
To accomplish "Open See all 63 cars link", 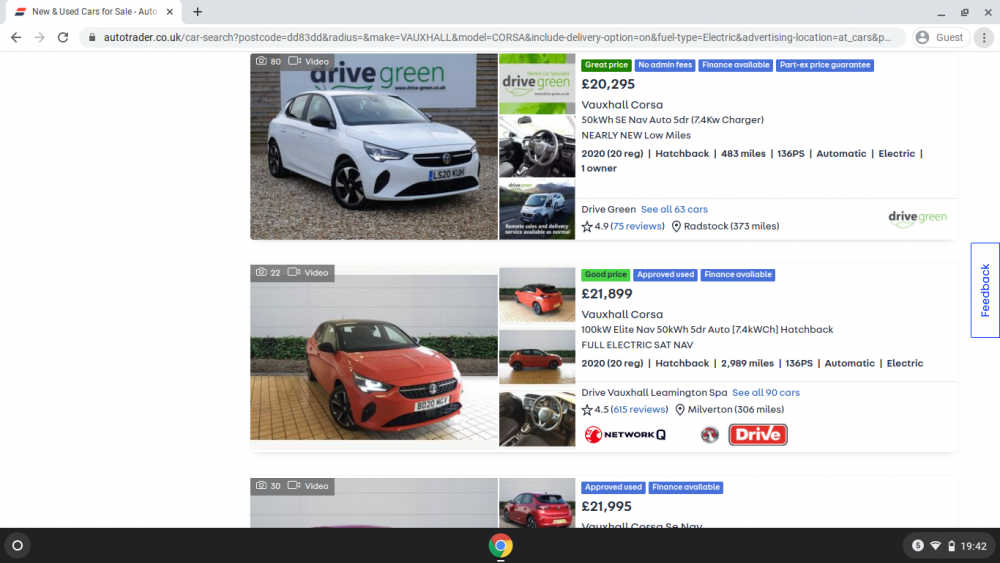I will [674, 209].
